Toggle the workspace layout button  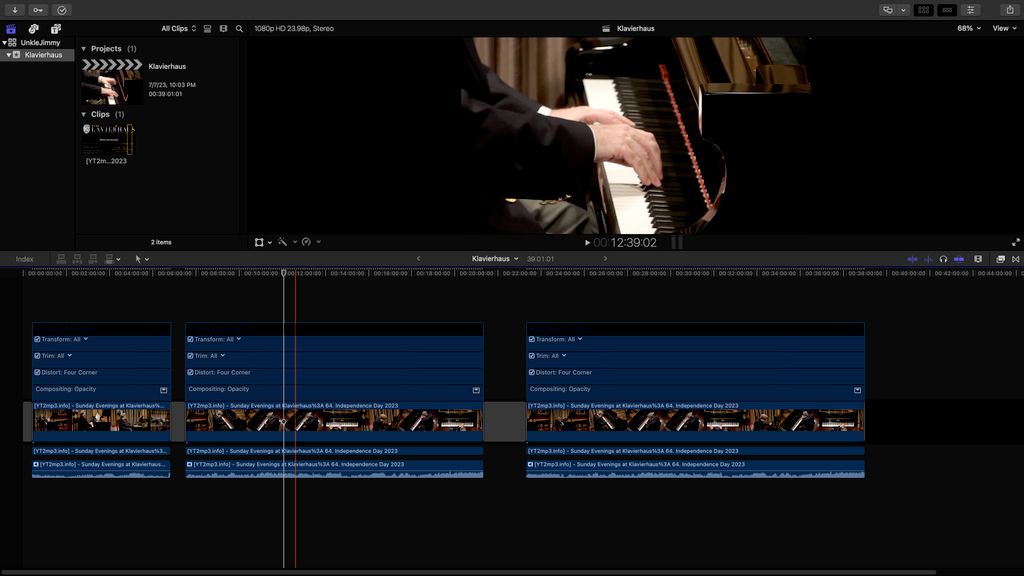[x=888, y=10]
